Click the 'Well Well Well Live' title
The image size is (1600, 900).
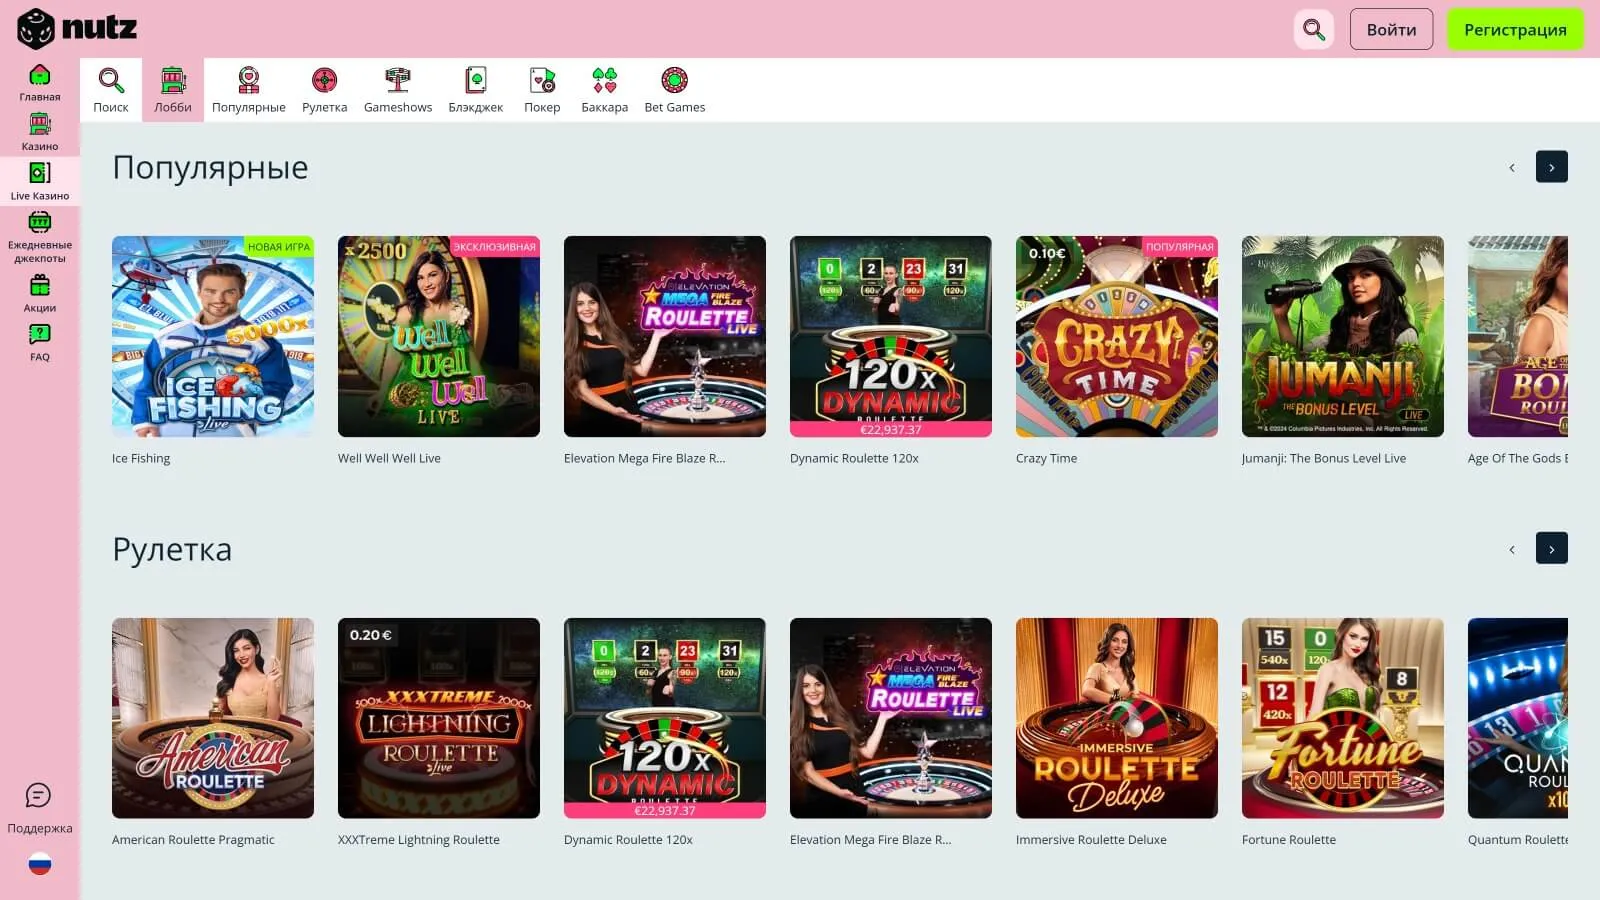coord(389,458)
